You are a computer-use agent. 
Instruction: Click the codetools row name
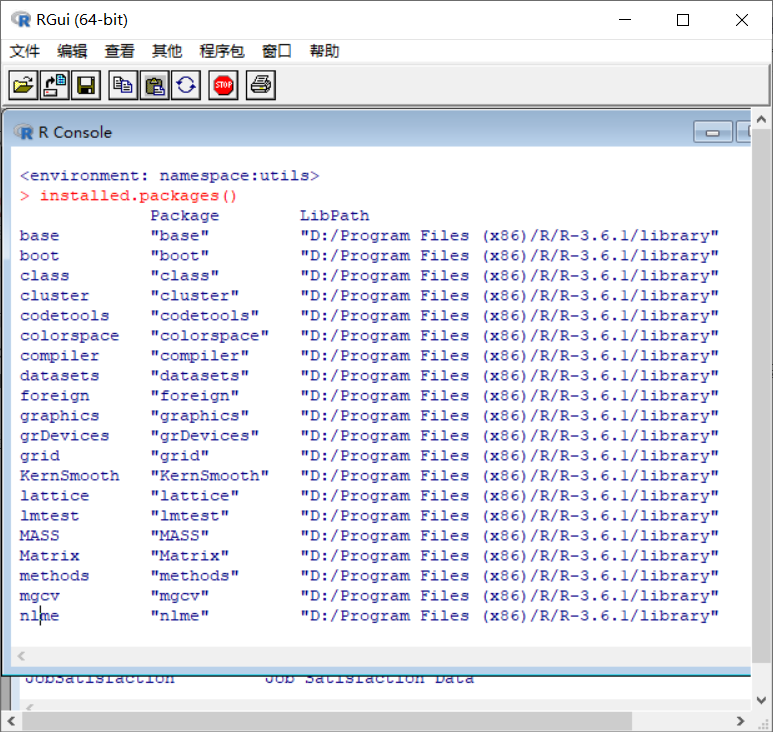click(65, 315)
